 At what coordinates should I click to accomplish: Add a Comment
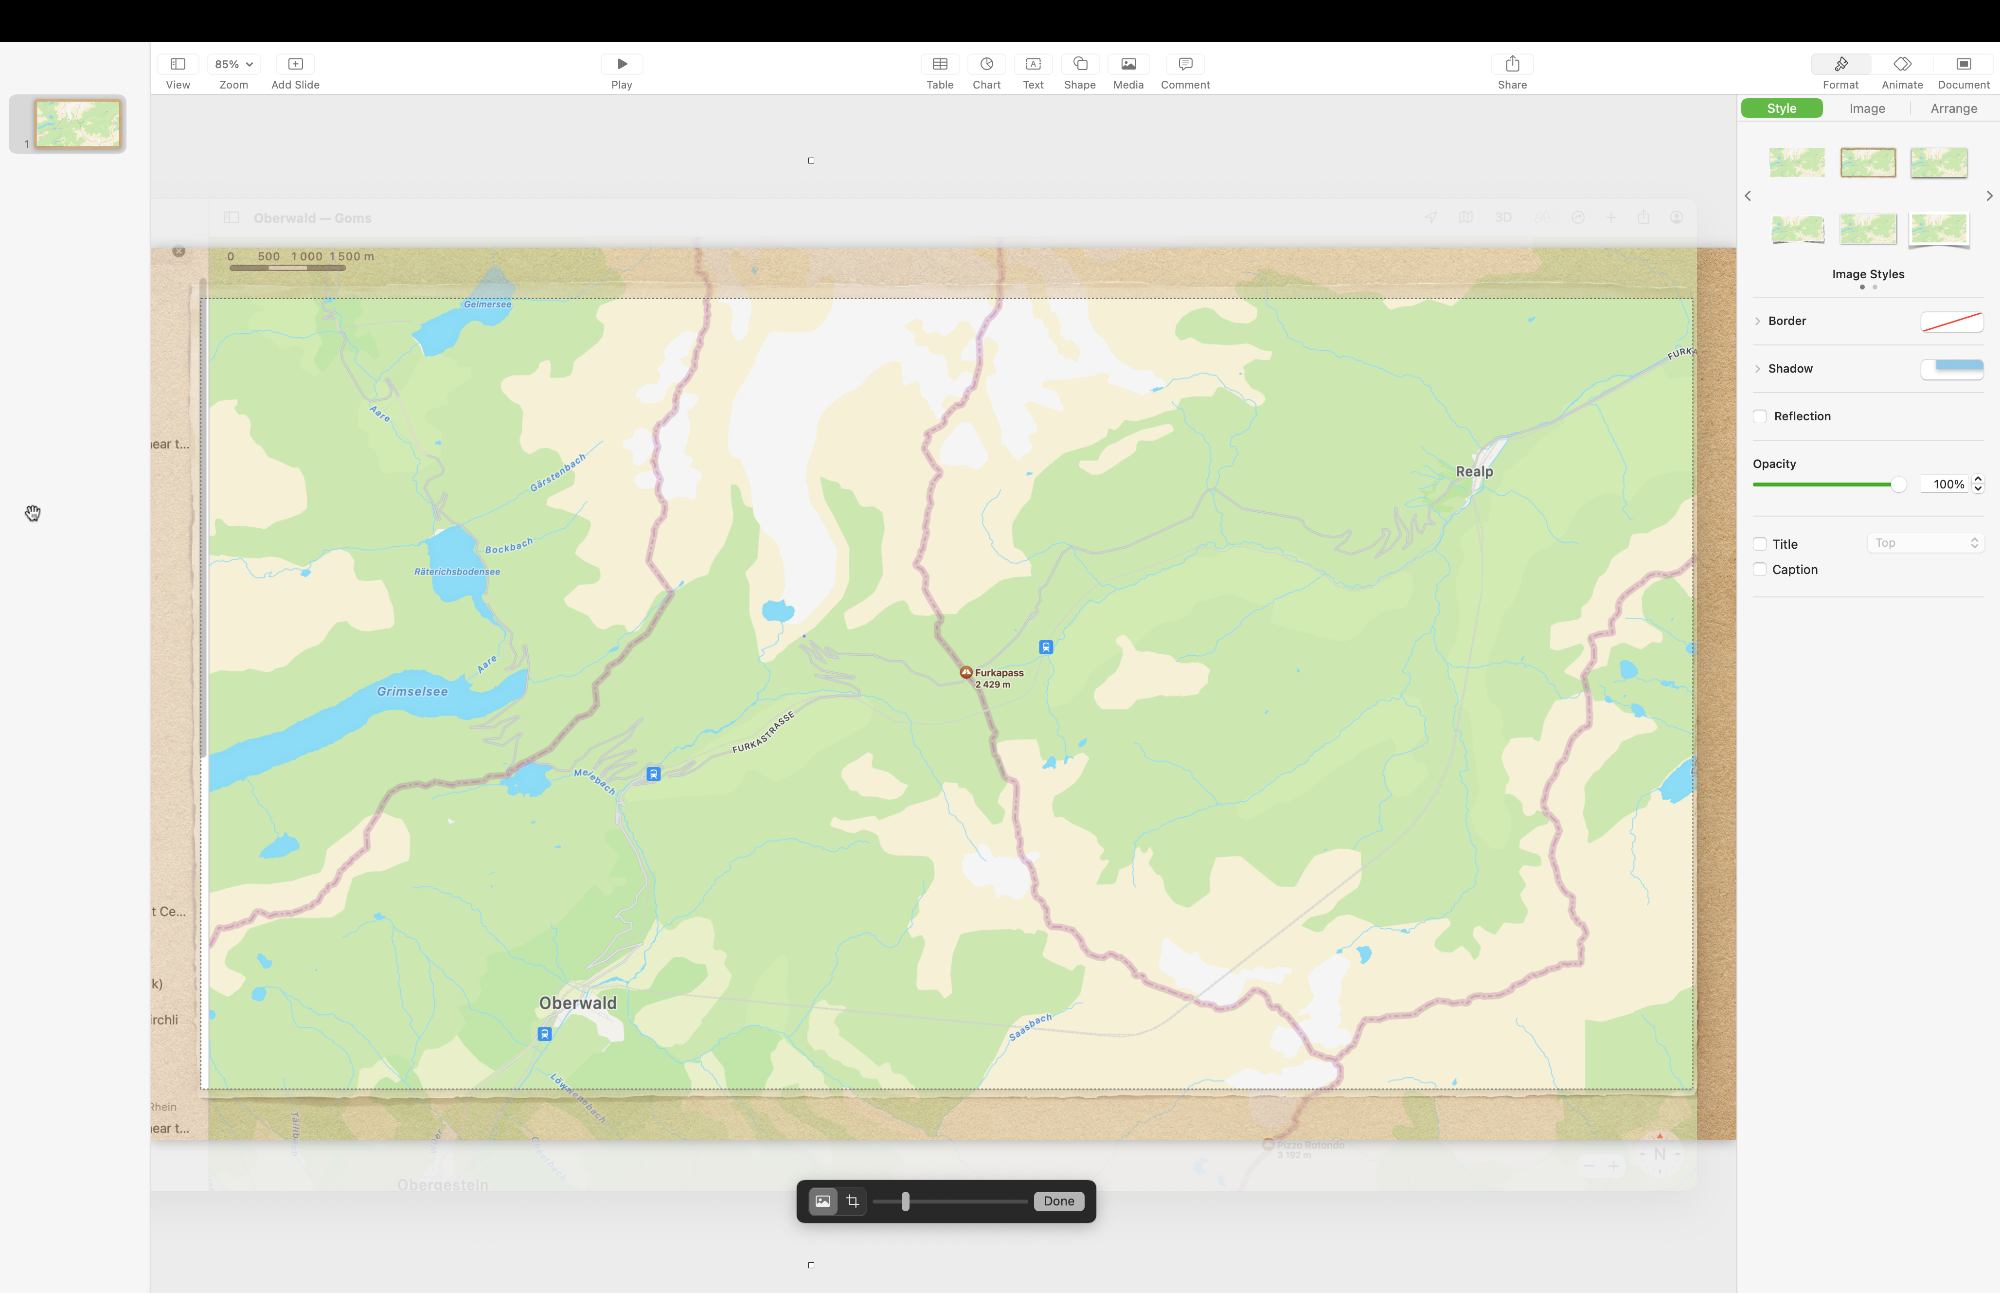(1185, 64)
